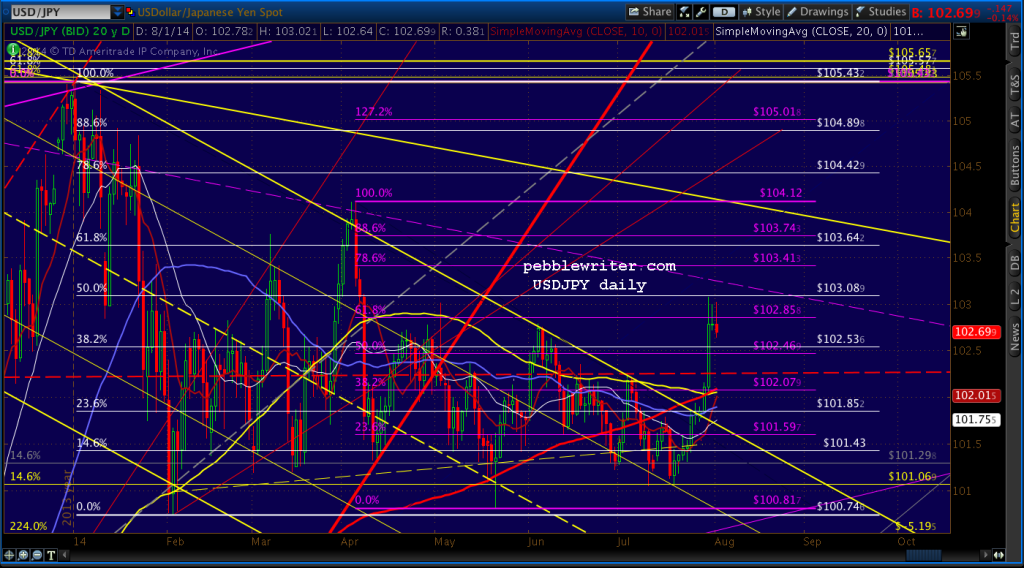Viewport: 1024px width, 568px height.
Task: Click the $101.852 Fibonacci level label
Action: click(x=840, y=403)
